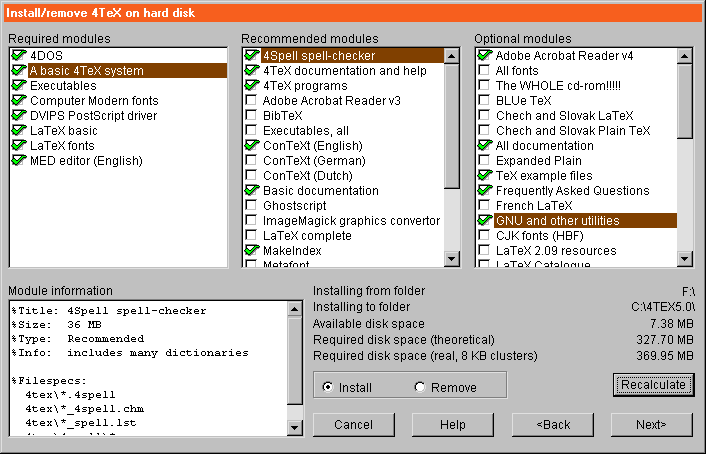706x454 pixels.
Task: Select '4TeX documentation and help' row
Action: (x=344, y=71)
